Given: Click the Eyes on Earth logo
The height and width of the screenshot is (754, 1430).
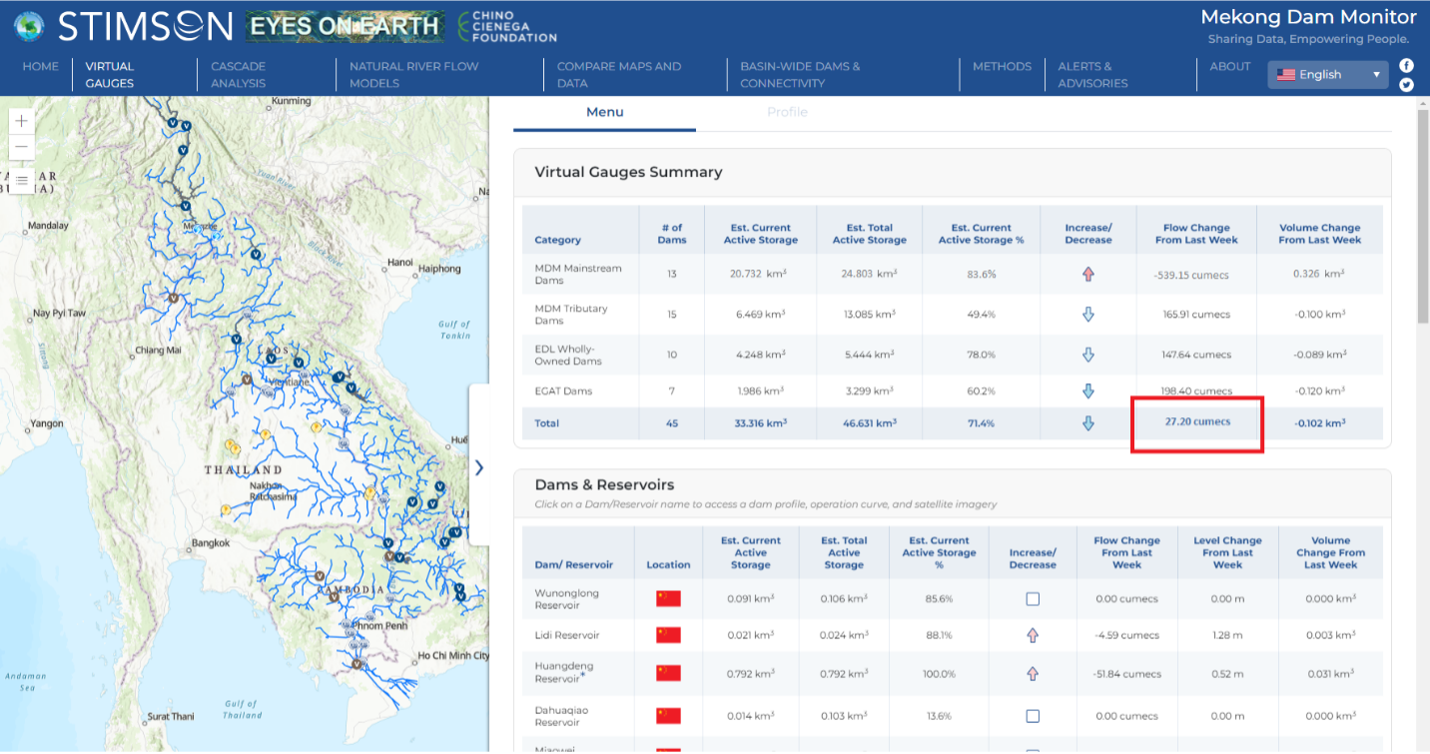Looking at the screenshot, I should tap(345, 27).
